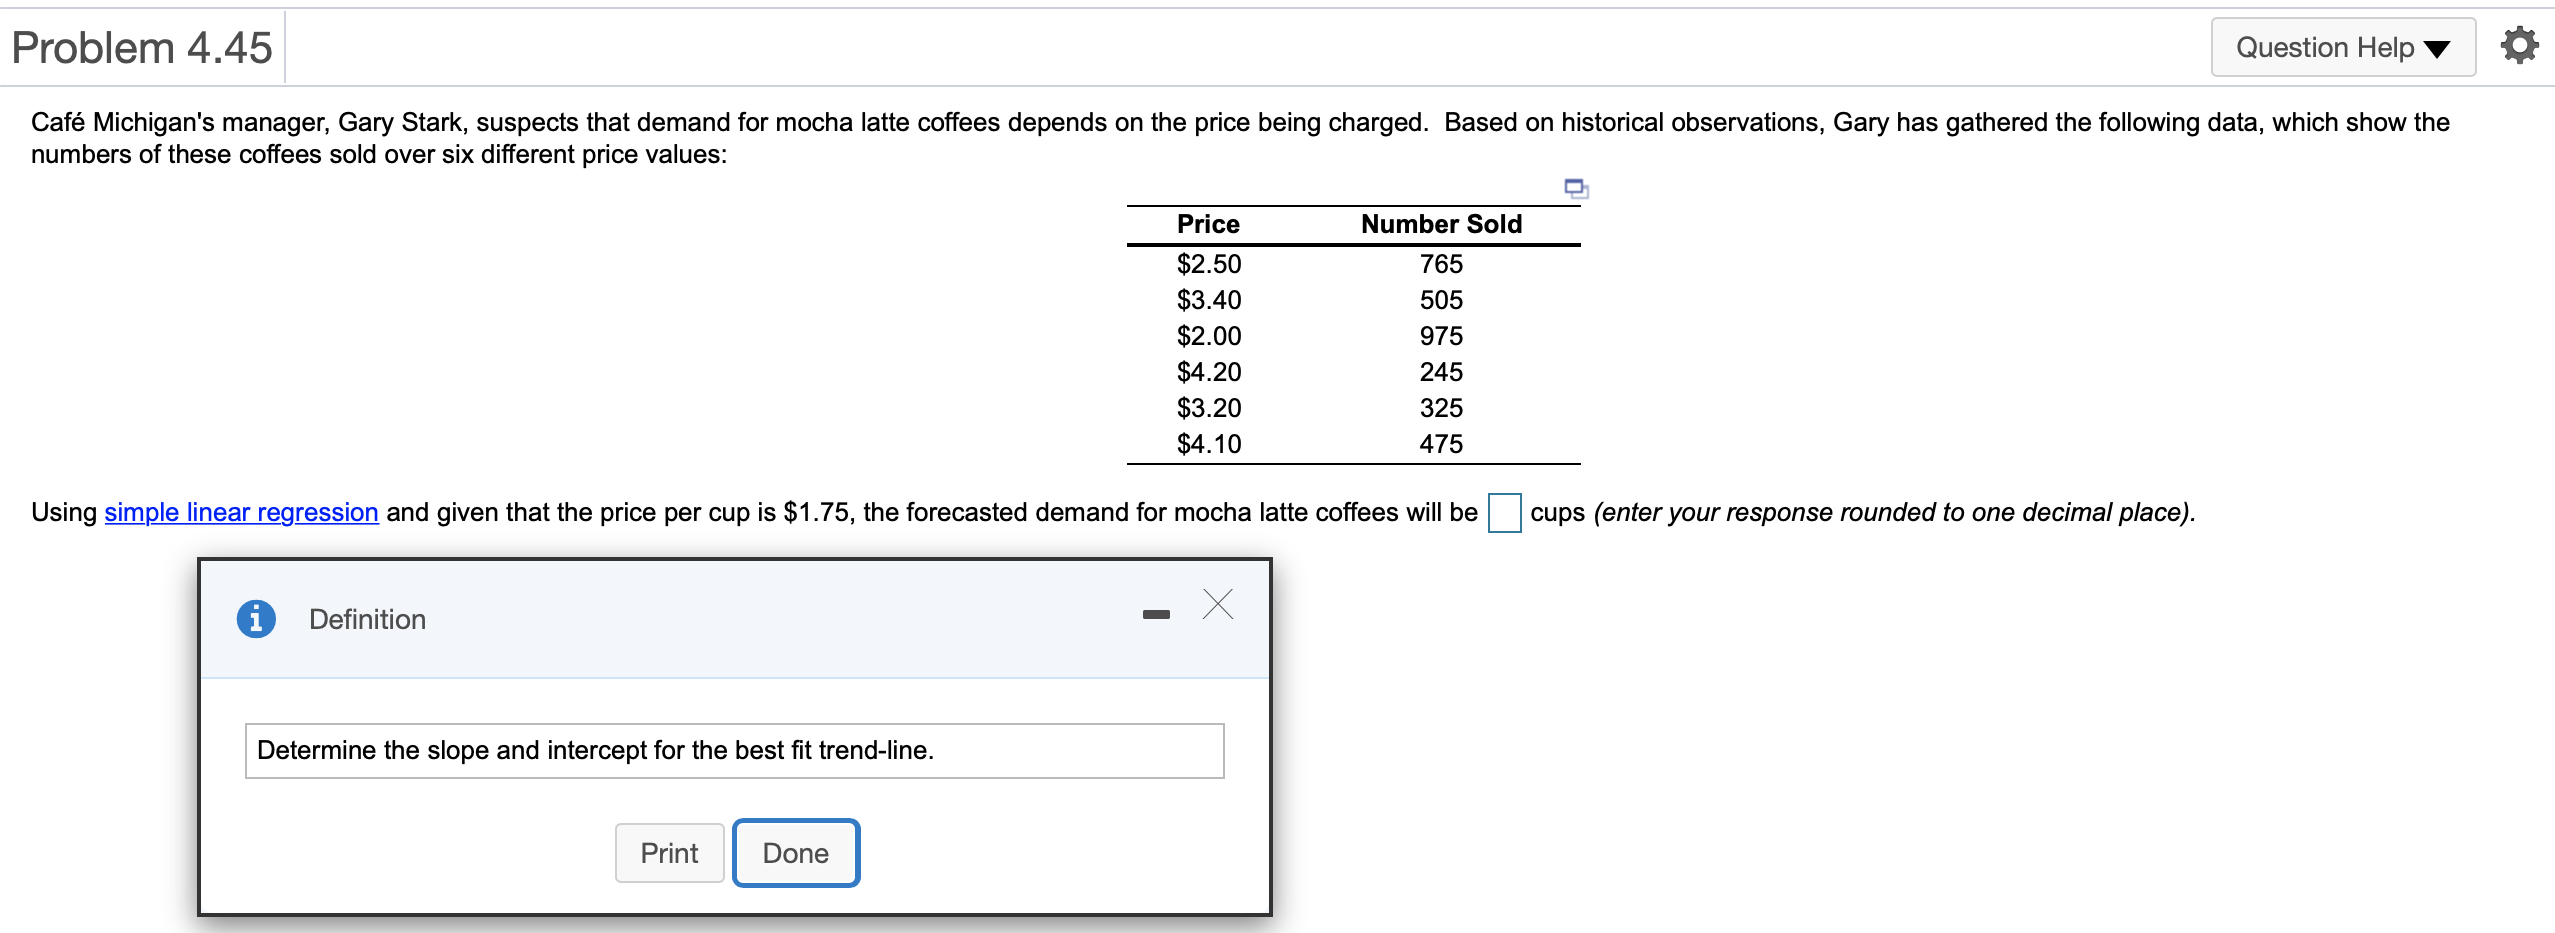The height and width of the screenshot is (933, 2555).
Task: Open the simple linear regression link
Action: click(x=241, y=512)
